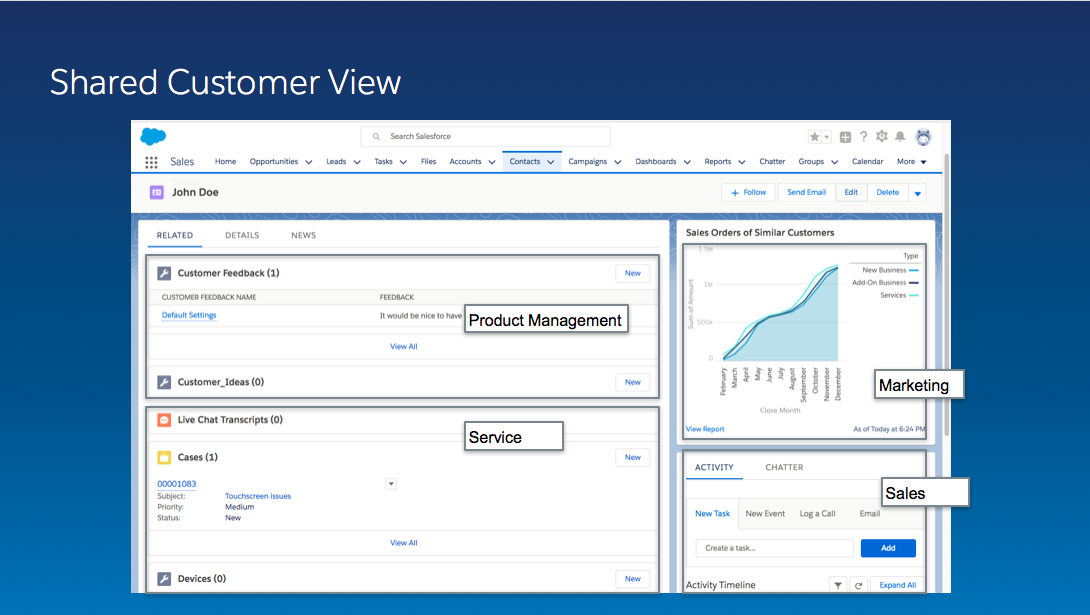The image size is (1090, 615).
Task: Open the App Launcher grid icon
Action: pyautogui.click(x=151, y=162)
